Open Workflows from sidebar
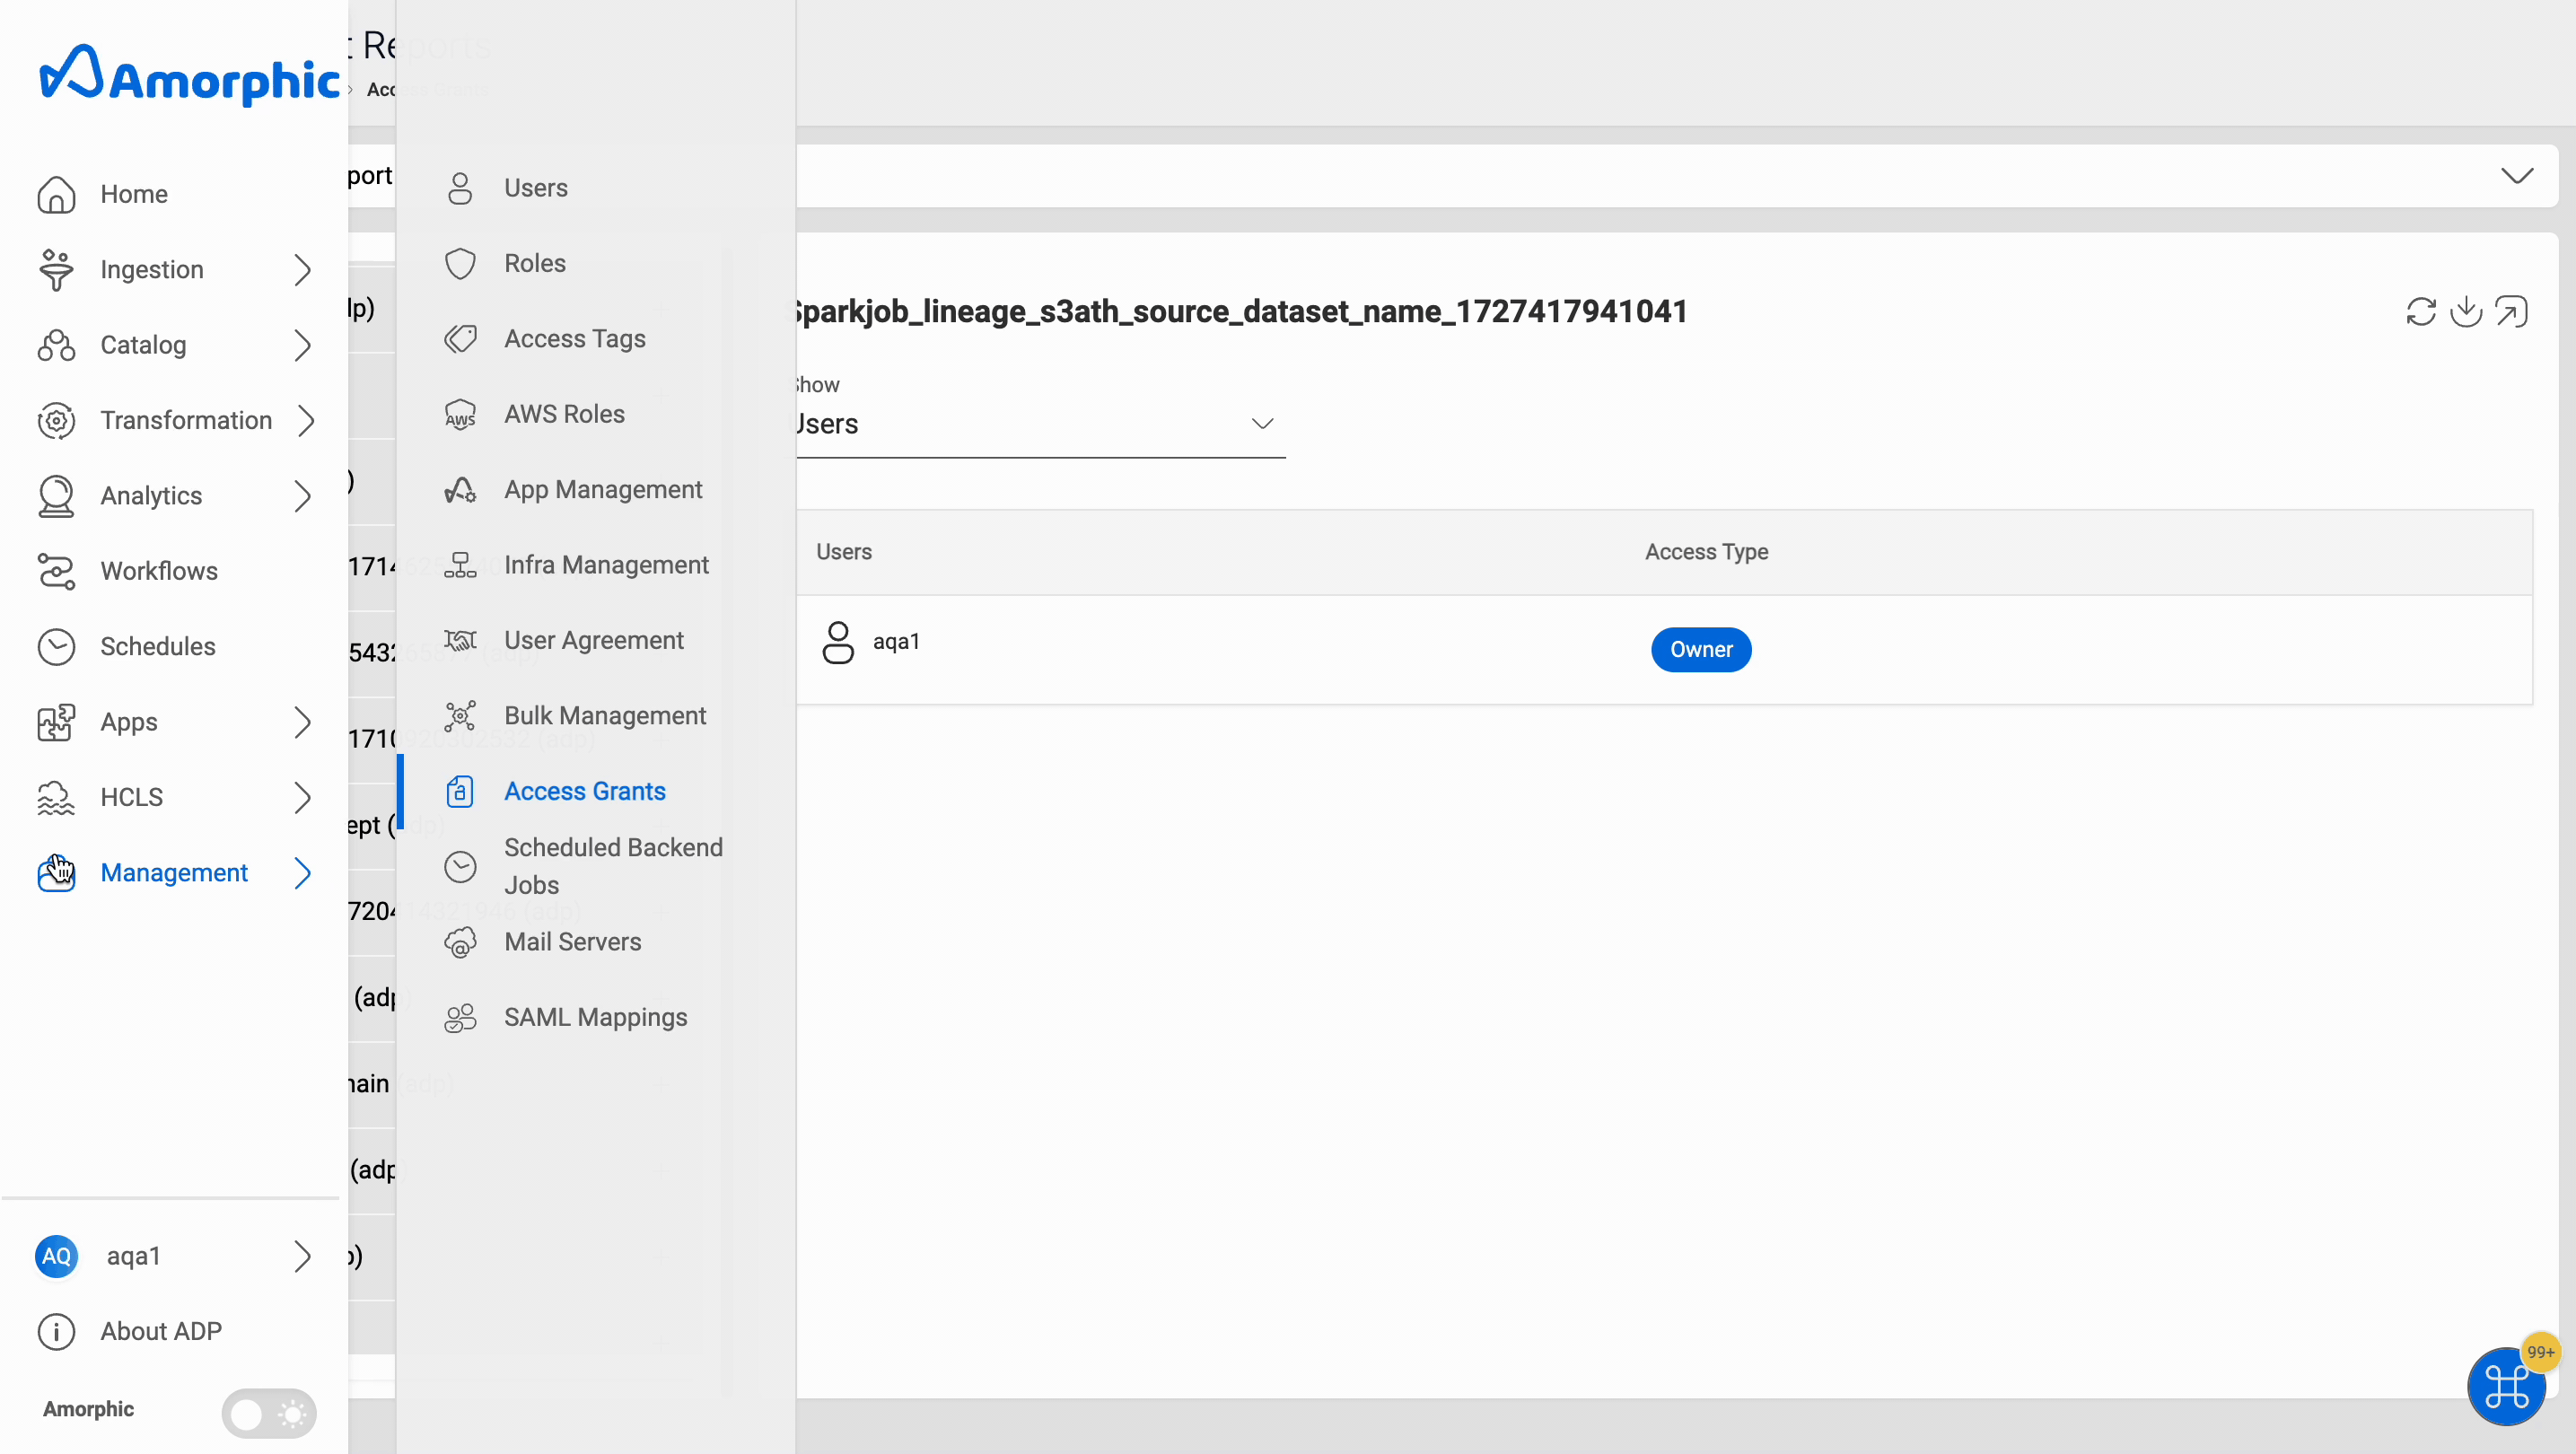This screenshot has width=2576, height=1454. click(159, 571)
